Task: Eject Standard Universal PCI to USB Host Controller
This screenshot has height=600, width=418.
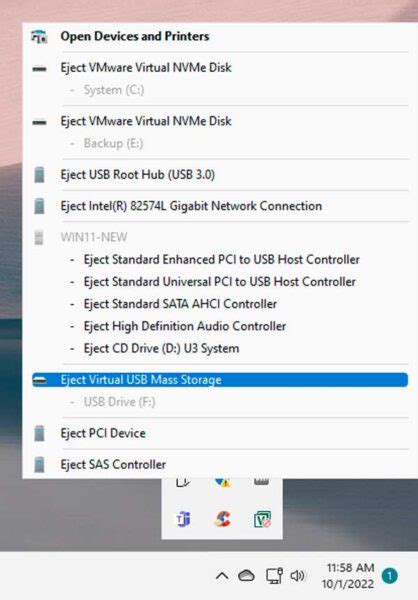Action: click(x=219, y=282)
